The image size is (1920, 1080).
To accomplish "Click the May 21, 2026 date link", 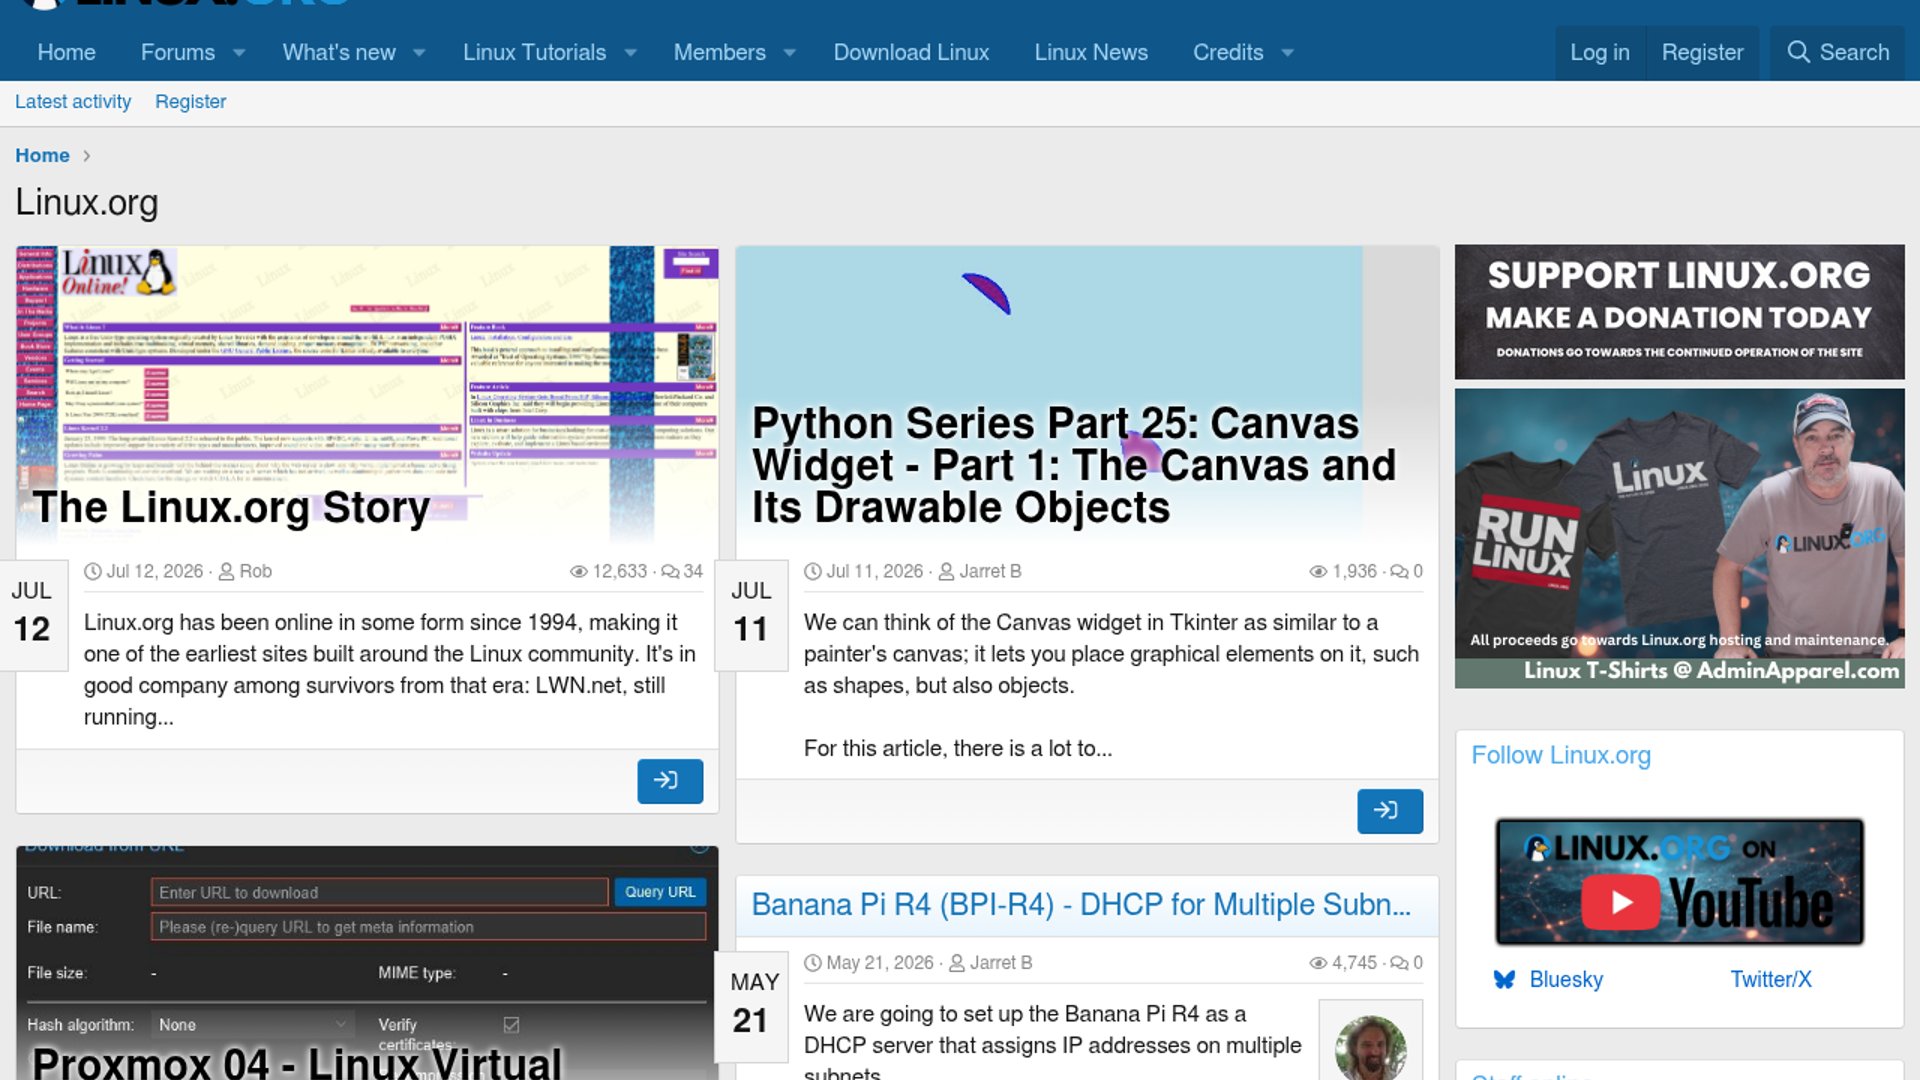I will point(879,962).
